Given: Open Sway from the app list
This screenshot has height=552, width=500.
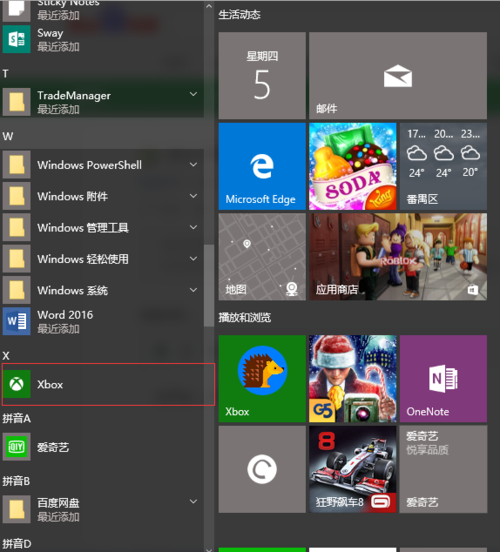Looking at the screenshot, I should coord(102,39).
